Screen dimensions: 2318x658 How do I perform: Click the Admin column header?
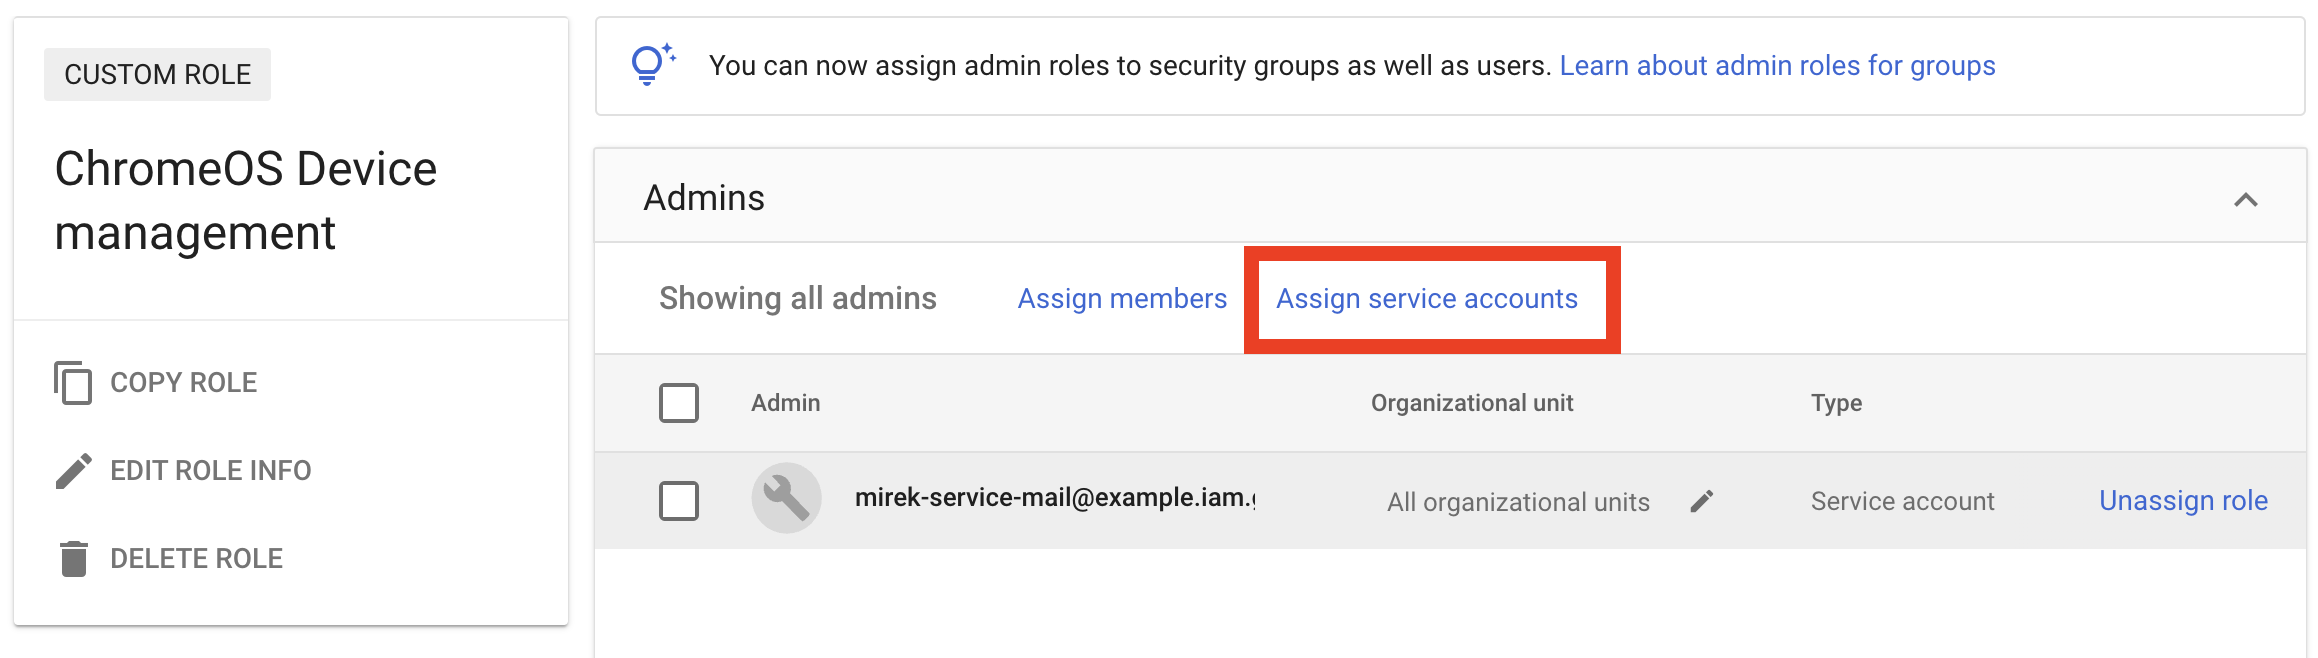pos(785,403)
